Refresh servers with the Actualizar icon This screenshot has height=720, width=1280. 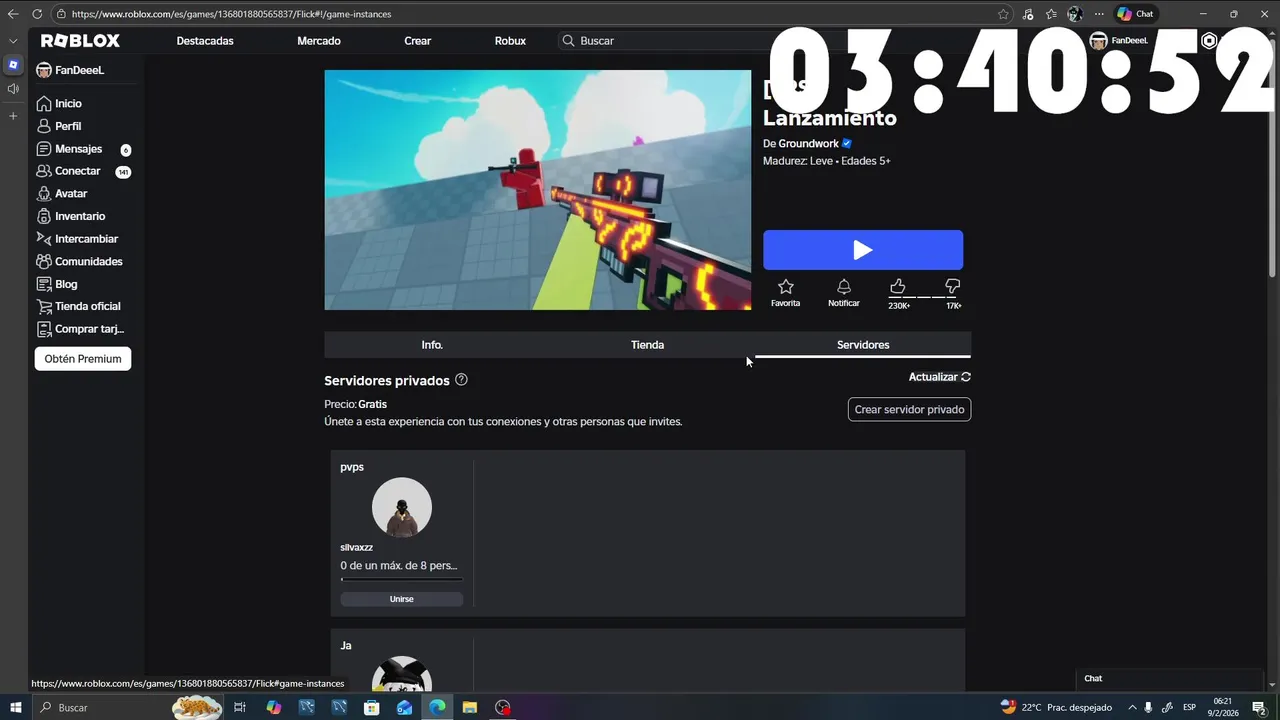966,377
